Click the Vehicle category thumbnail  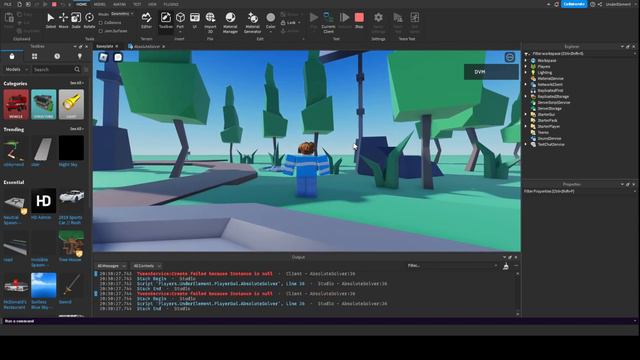16,104
